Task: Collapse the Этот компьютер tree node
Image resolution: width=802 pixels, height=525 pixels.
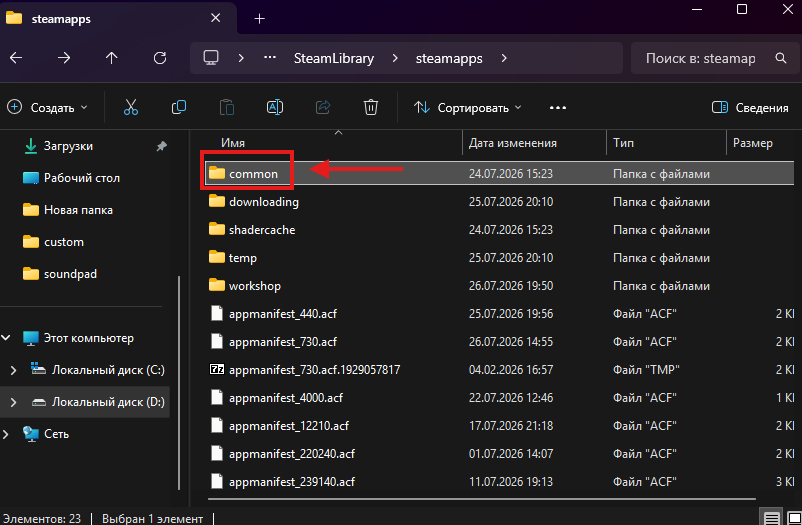Action: click(x=6, y=338)
